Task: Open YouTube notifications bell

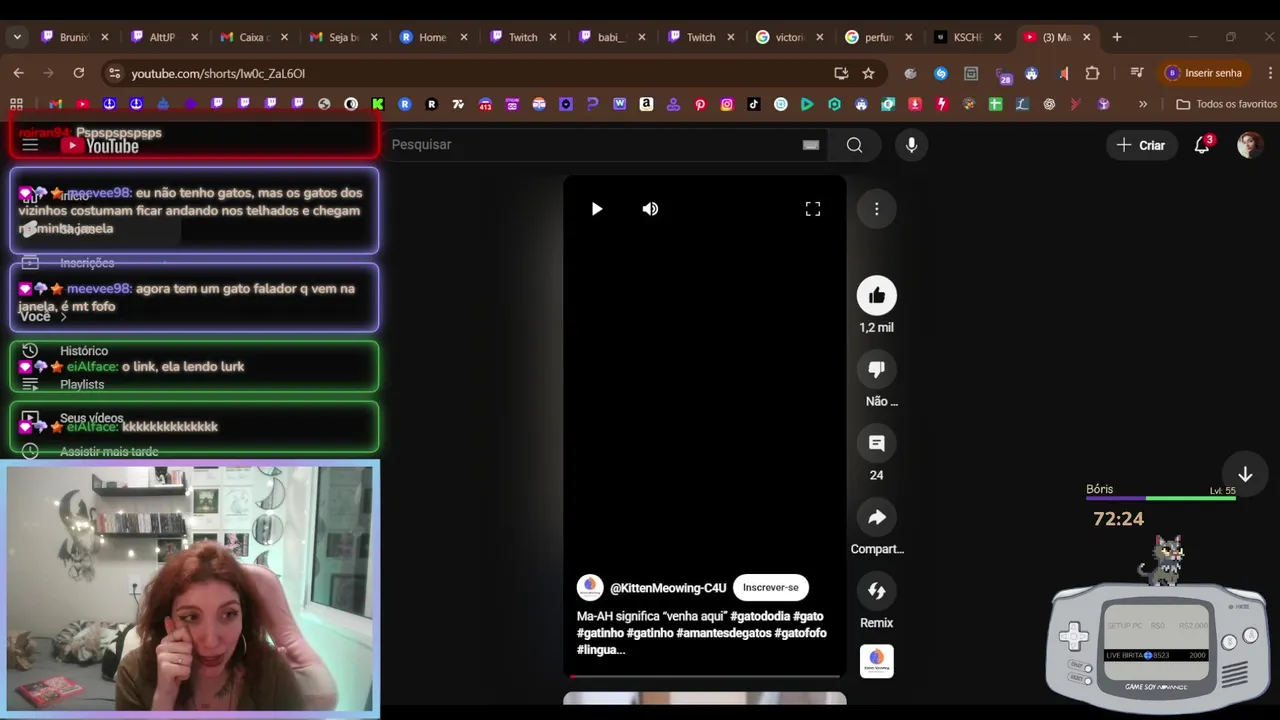Action: pos(1203,145)
